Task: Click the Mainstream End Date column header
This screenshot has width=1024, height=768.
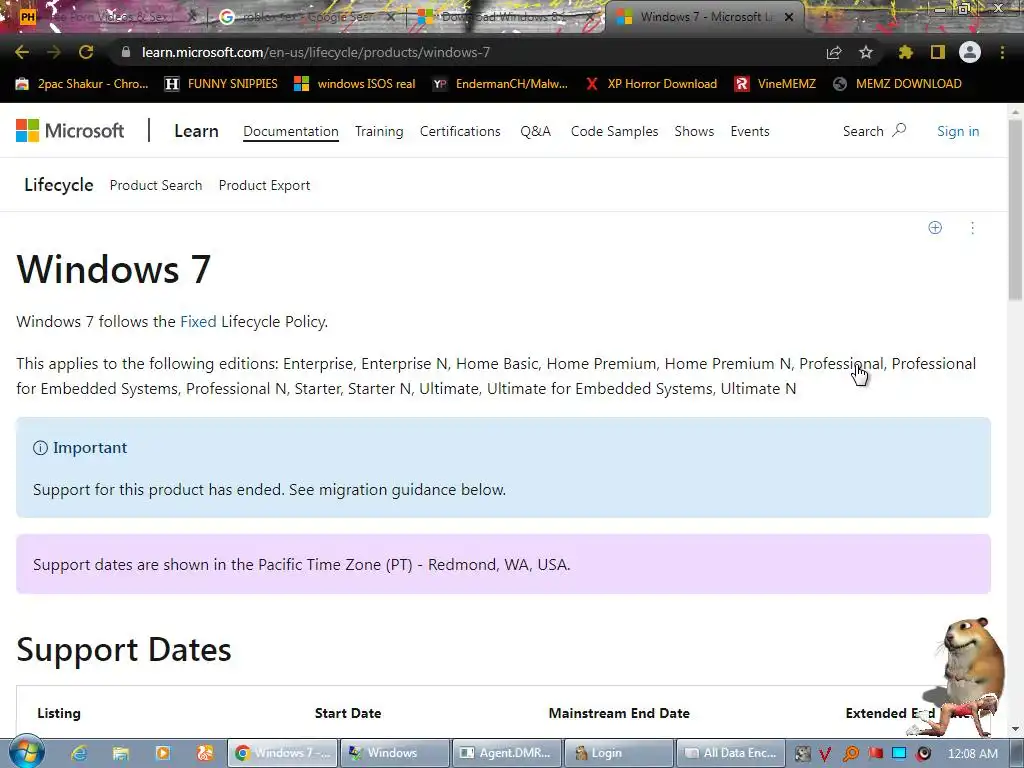Action: (619, 713)
